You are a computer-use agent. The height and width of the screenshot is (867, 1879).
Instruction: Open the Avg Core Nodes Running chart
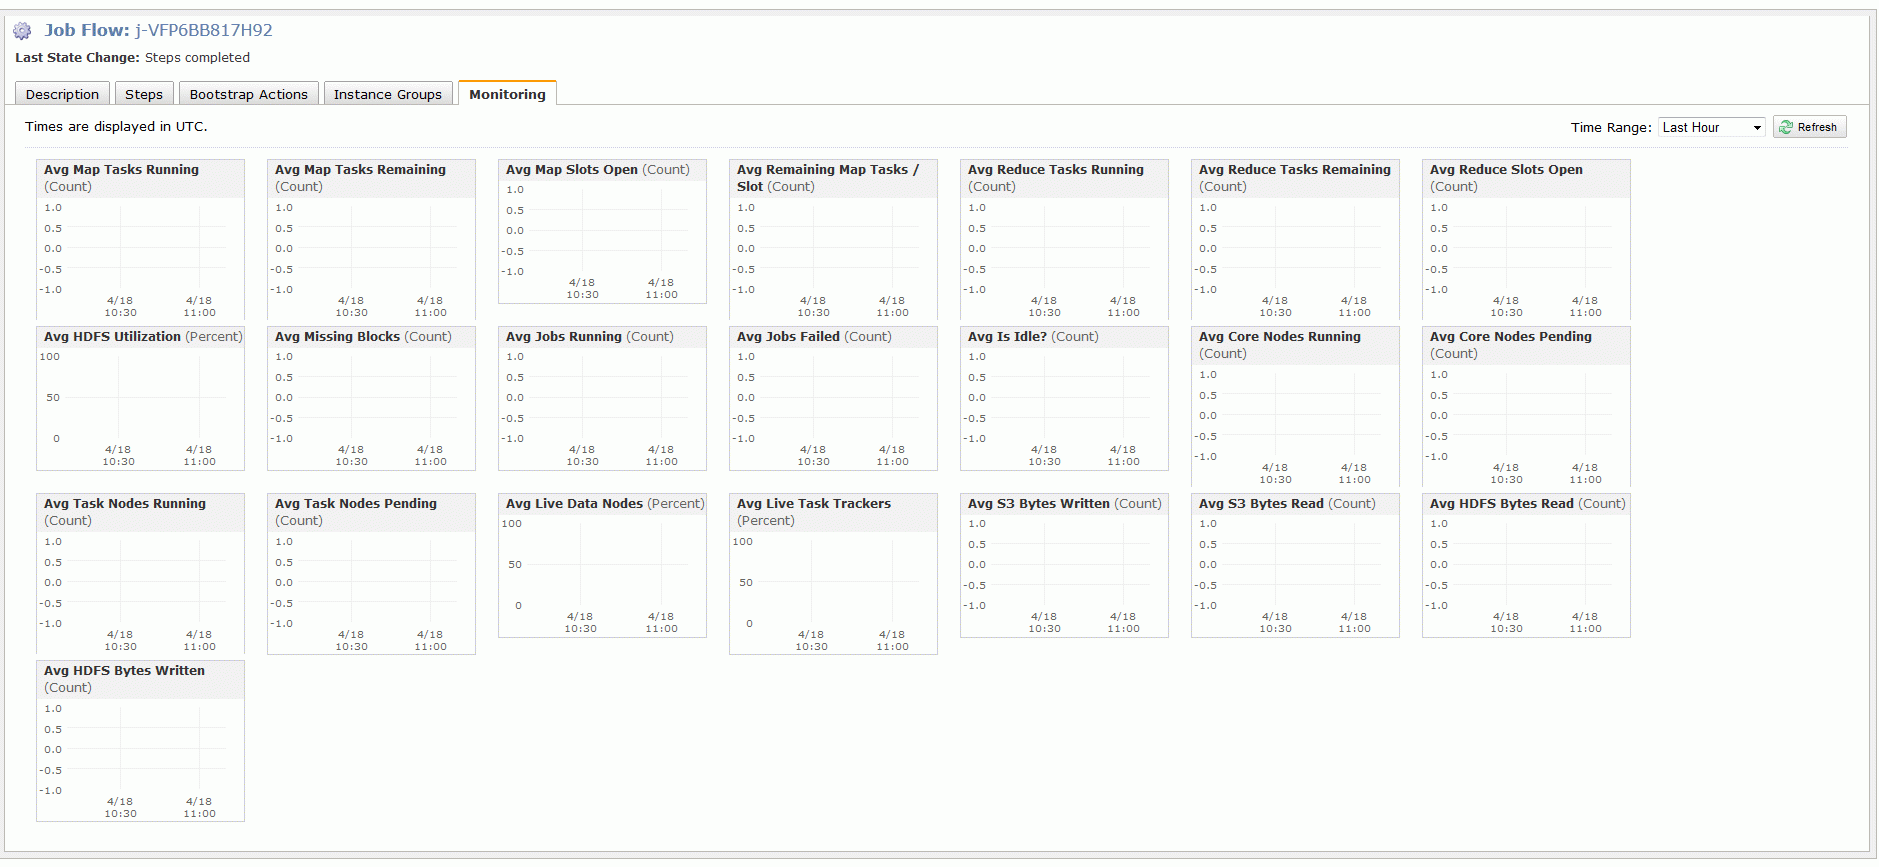(x=1295, y=407)
